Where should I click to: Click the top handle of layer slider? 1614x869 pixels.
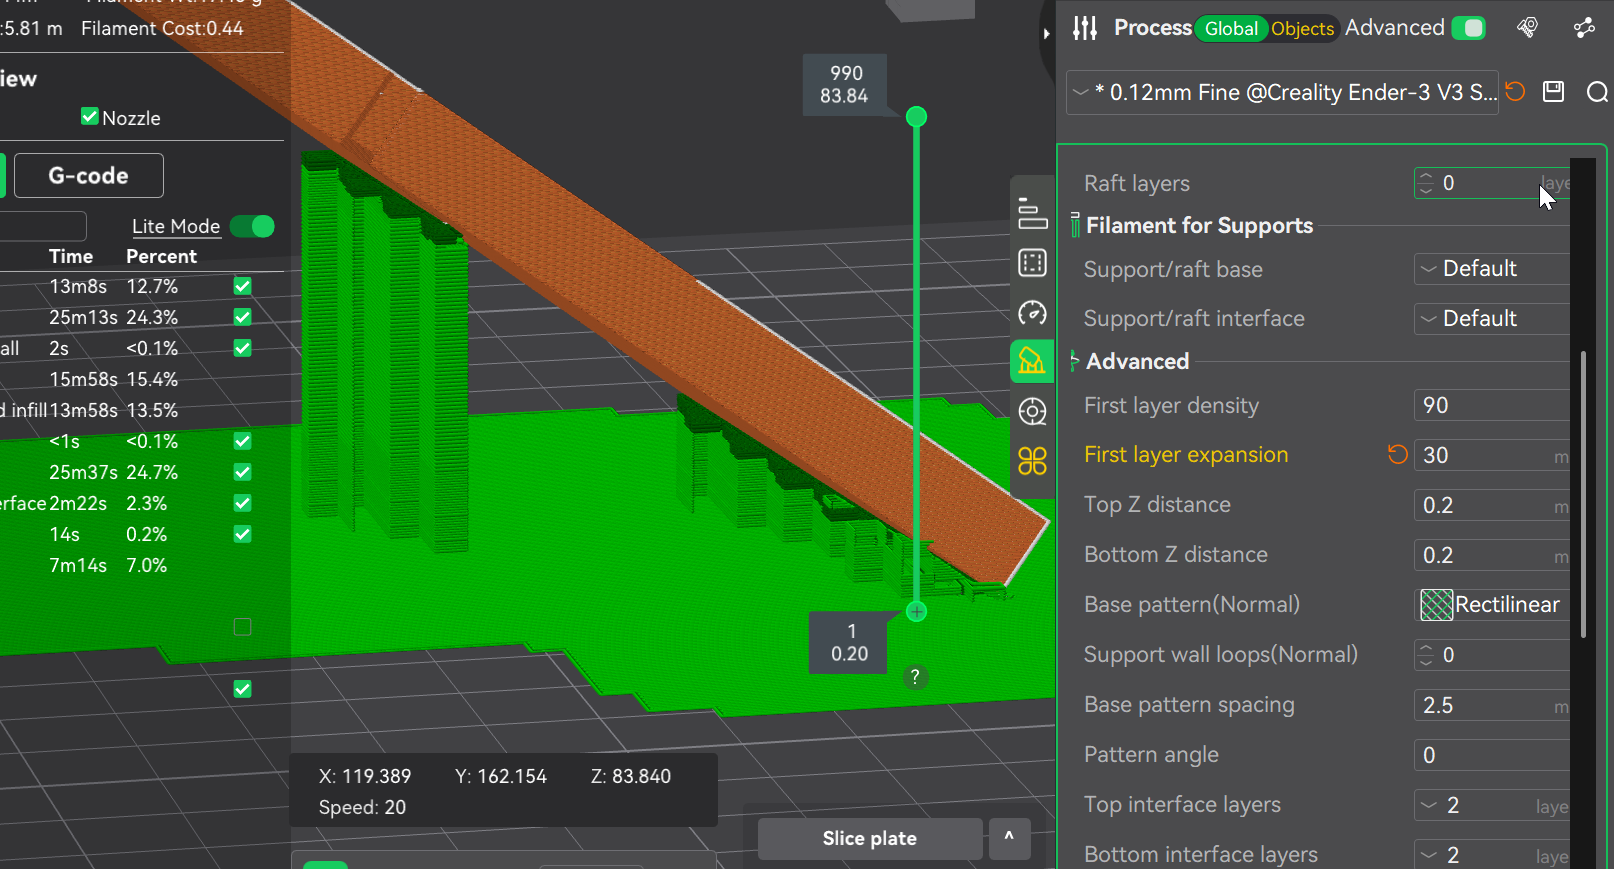tap(916, 117)
